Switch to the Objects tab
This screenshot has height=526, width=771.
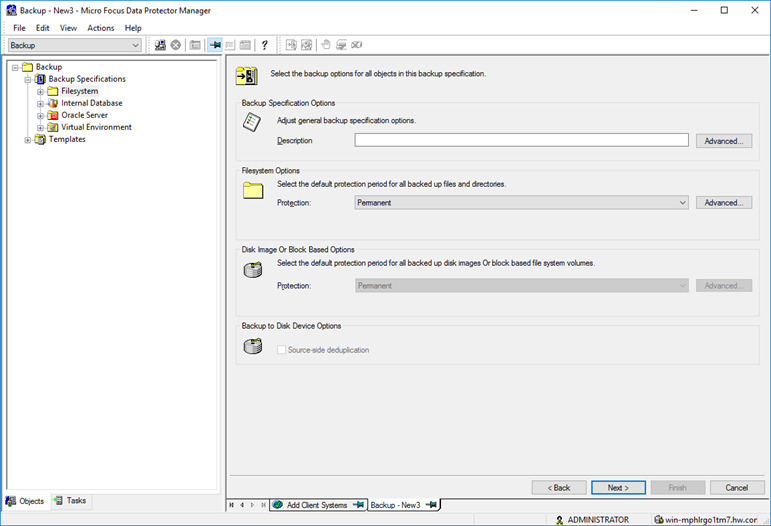pyautogui.click(x=26, y=501)
